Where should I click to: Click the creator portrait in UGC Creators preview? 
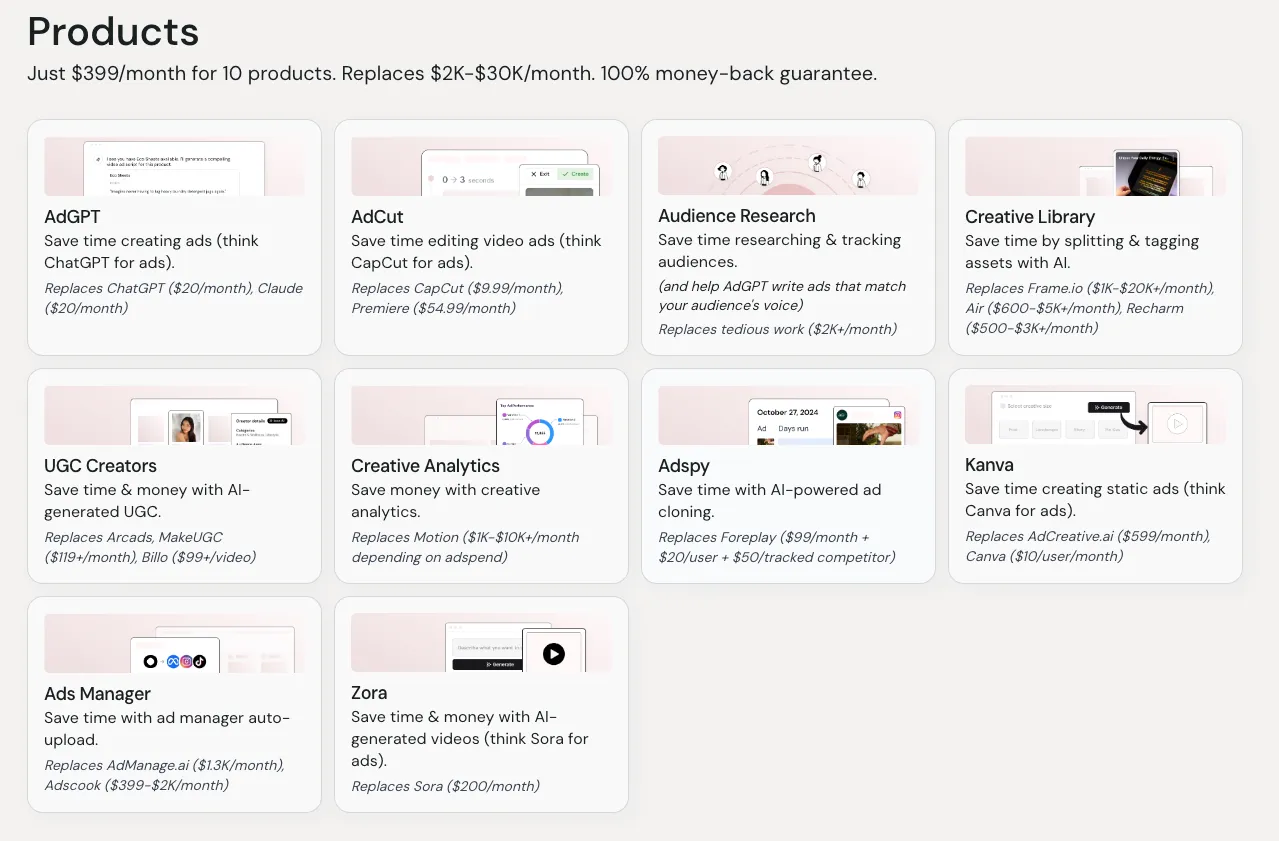pos(185,428)
